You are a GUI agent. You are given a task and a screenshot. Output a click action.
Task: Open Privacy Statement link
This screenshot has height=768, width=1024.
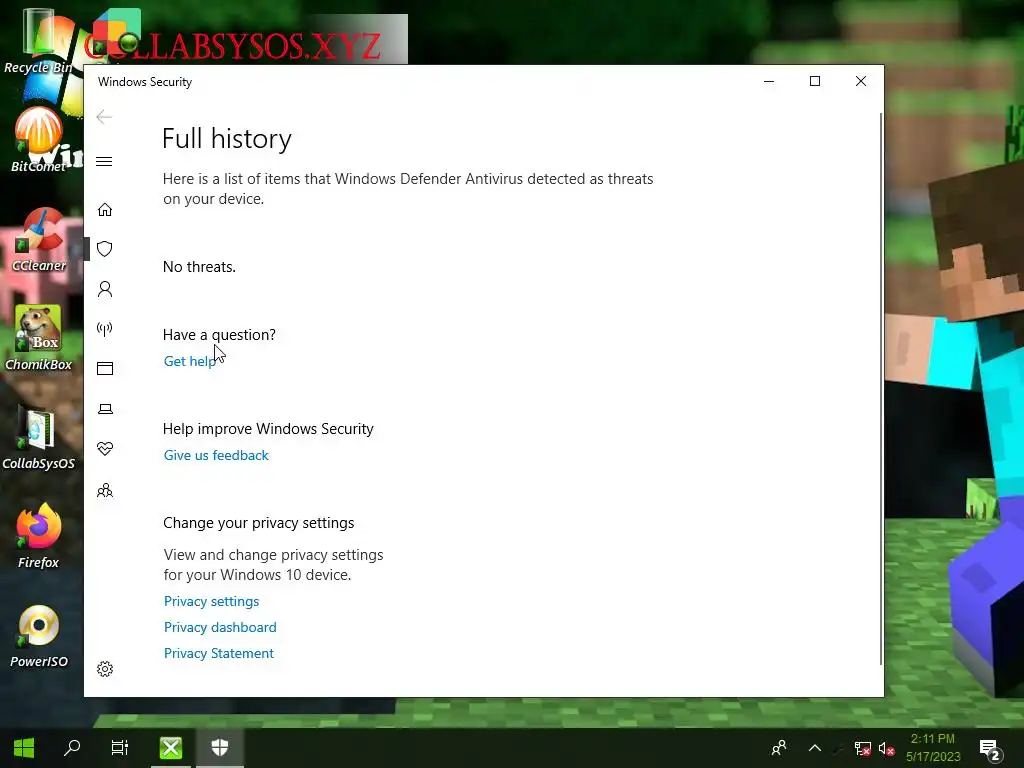pyautogui.click(x=219, y=654)
